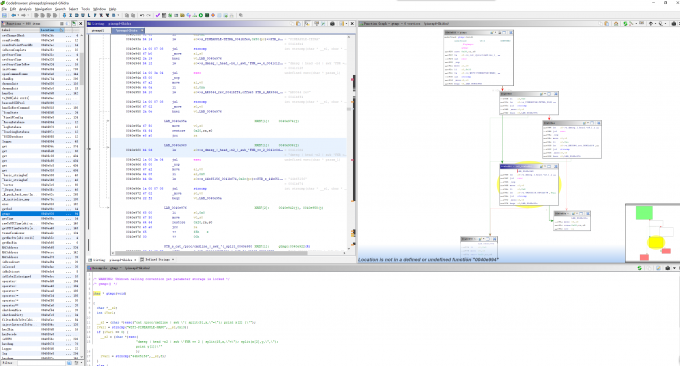Click the next Undefined (U) navigation icon

[x=83, y=15]
